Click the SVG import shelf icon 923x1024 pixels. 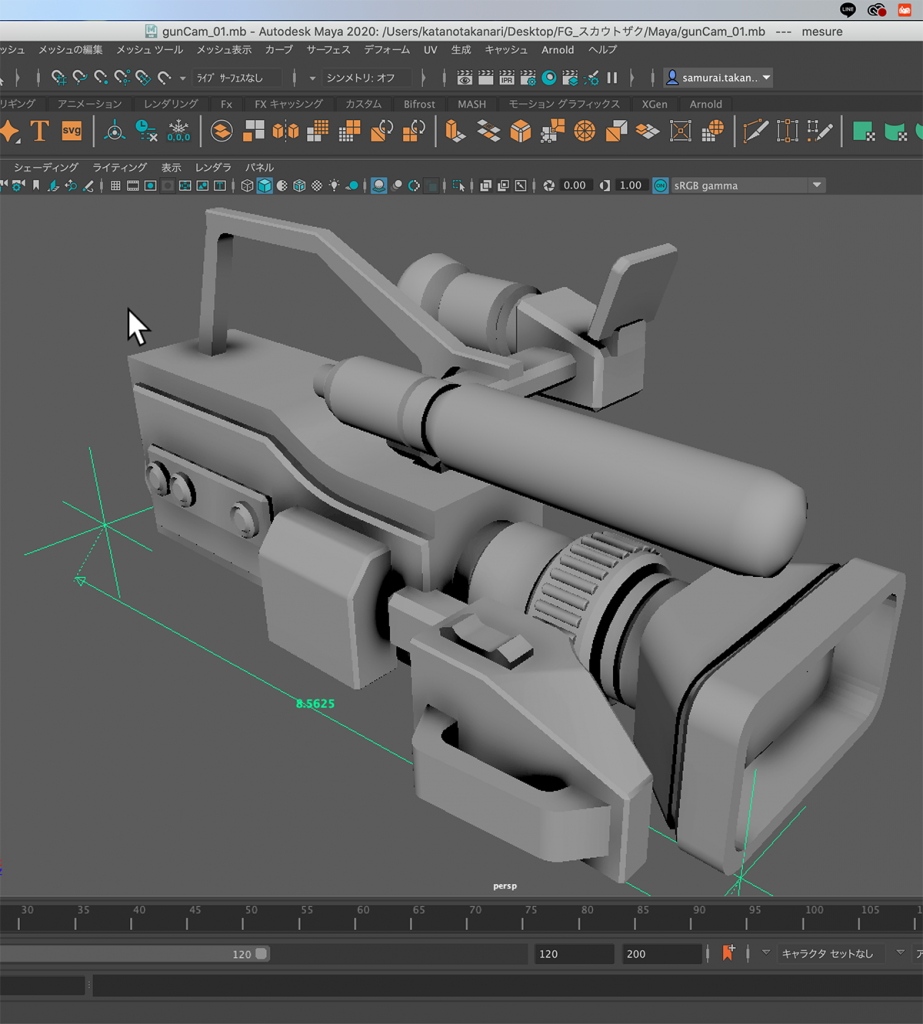coord(71,131)
